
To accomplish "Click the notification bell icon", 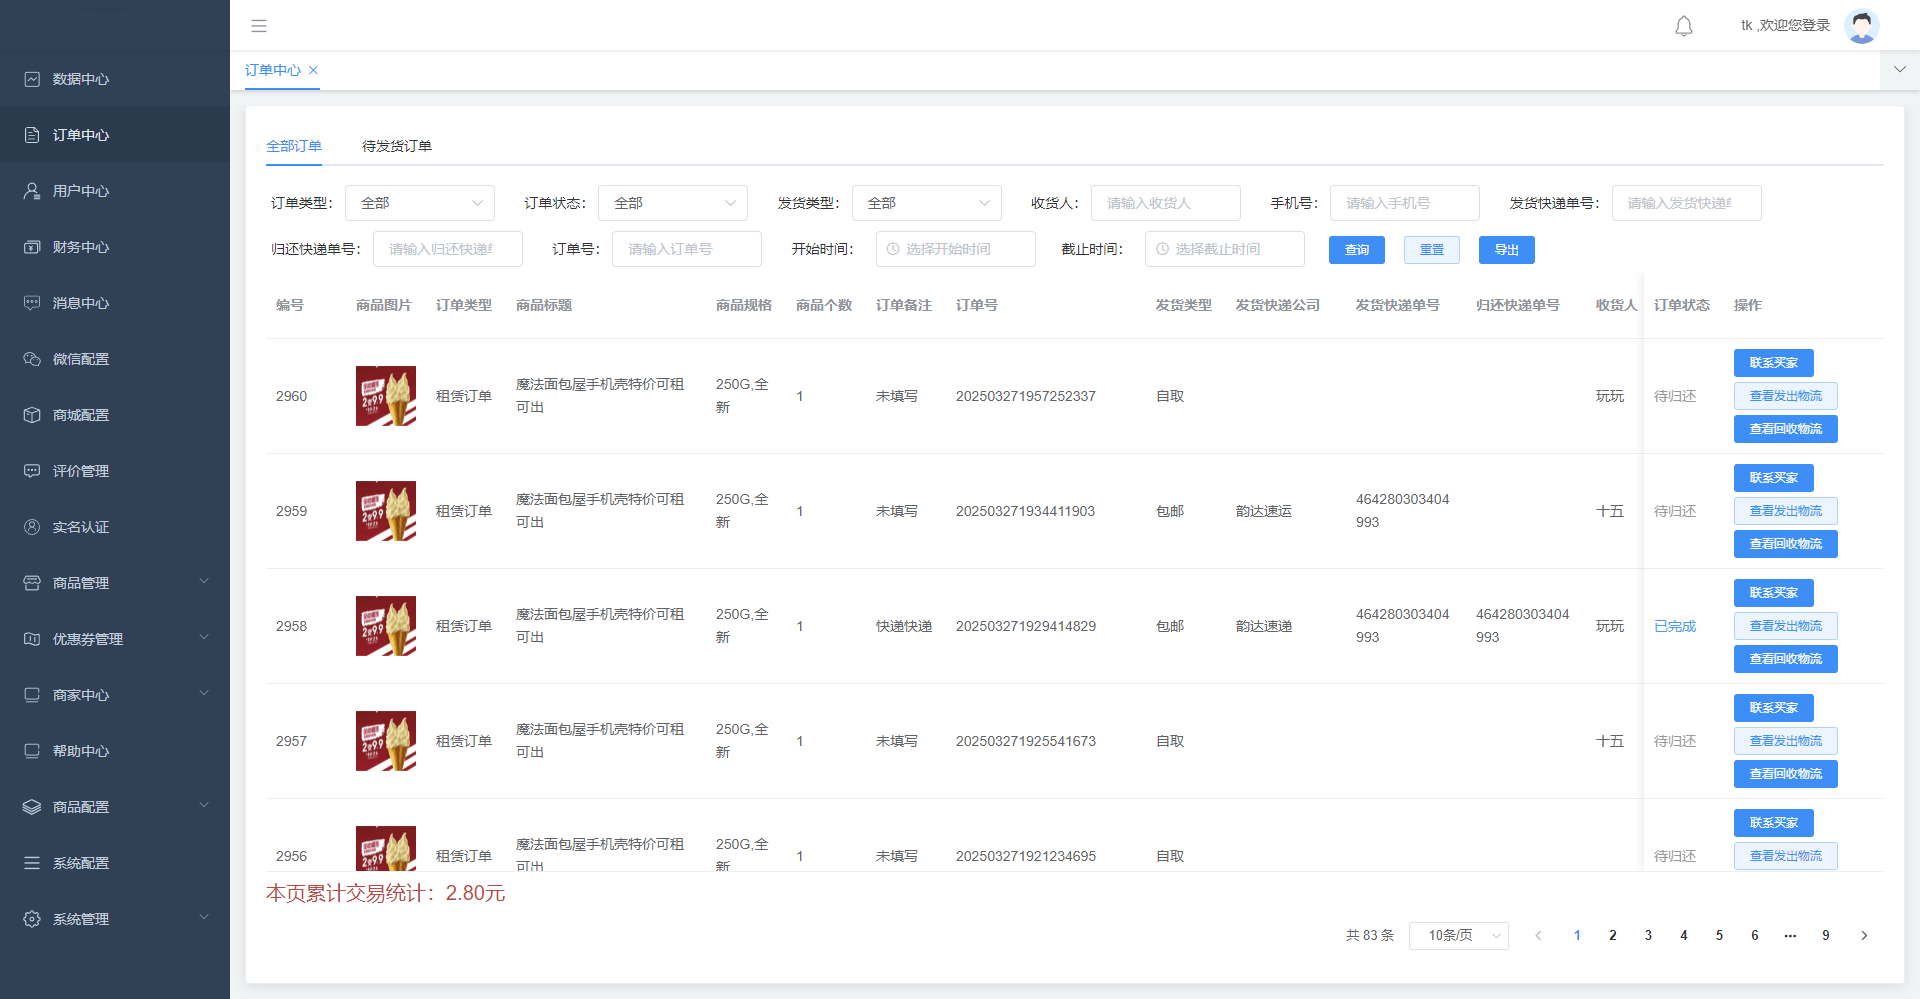I will pos(1684,26).
